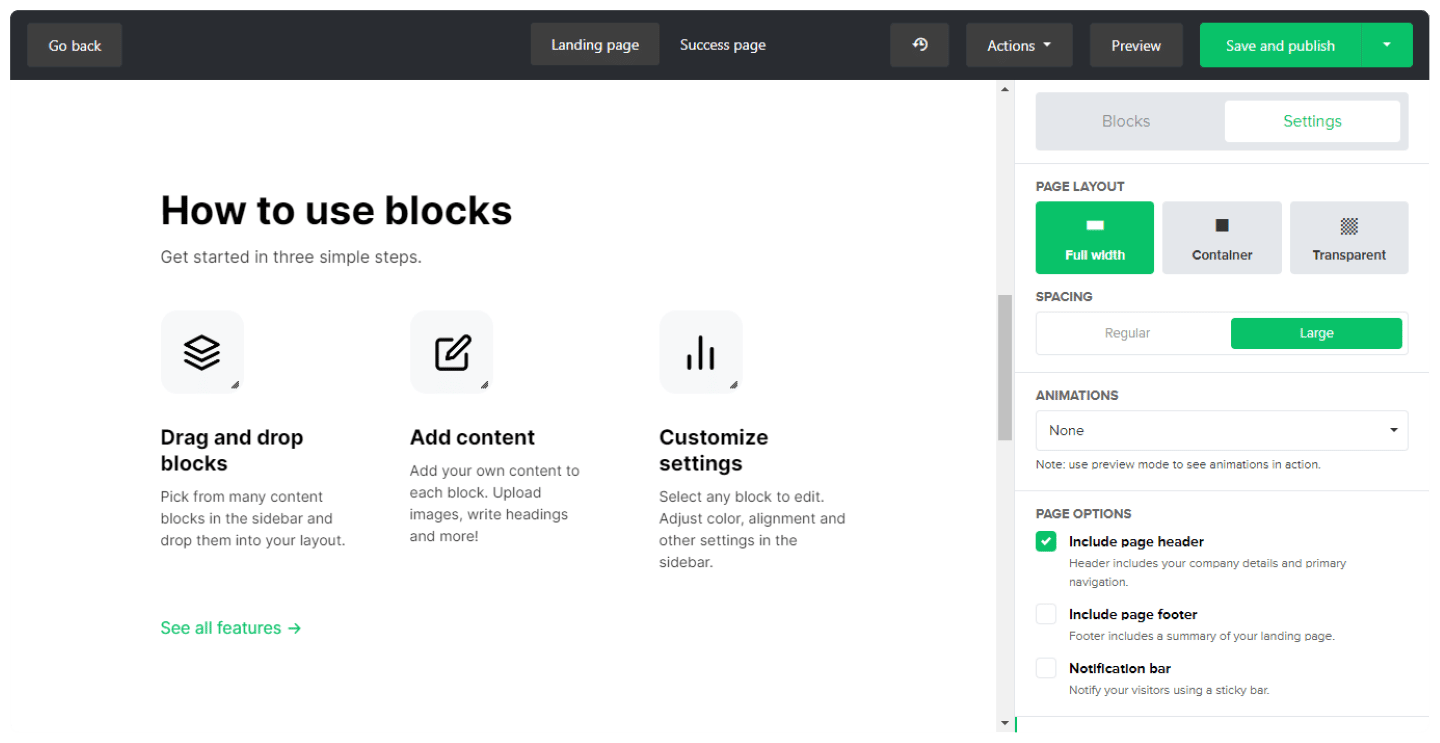Choose the Transparent page layout
The width and height of the screenshot is (1440, 743).
pos(1349,238)
